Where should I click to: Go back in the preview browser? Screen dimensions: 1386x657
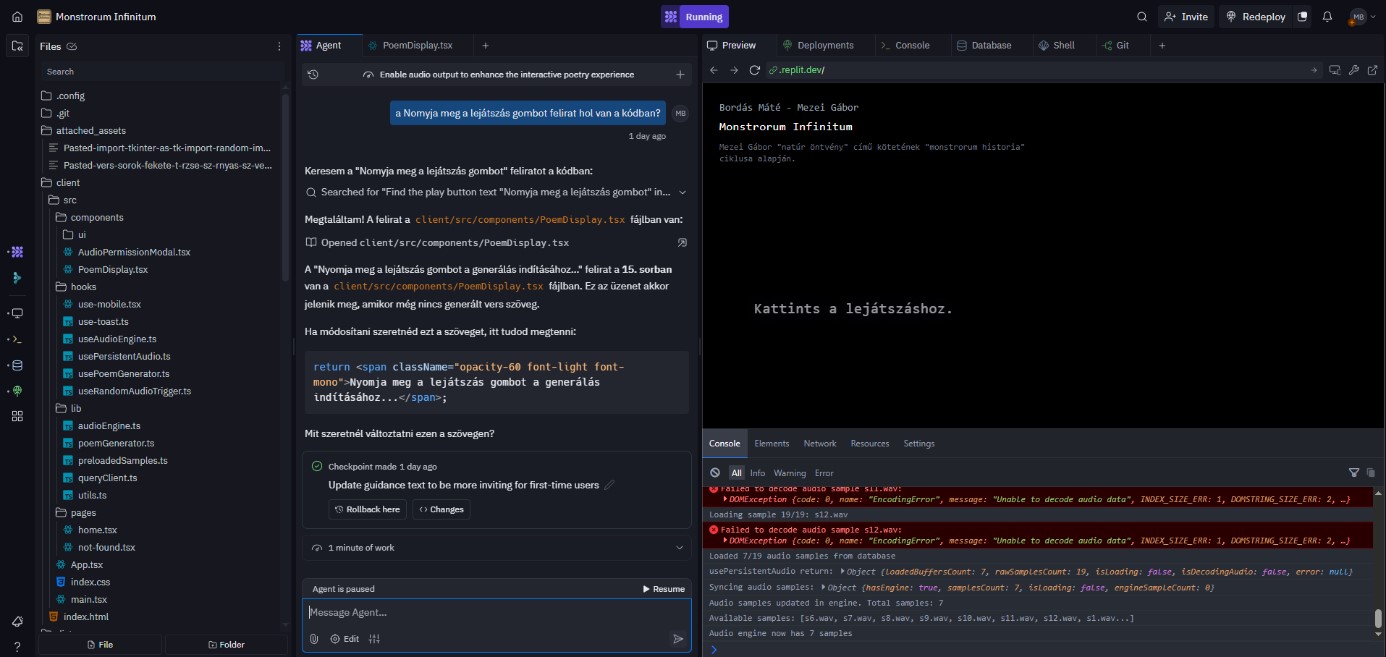coord(714,70)
